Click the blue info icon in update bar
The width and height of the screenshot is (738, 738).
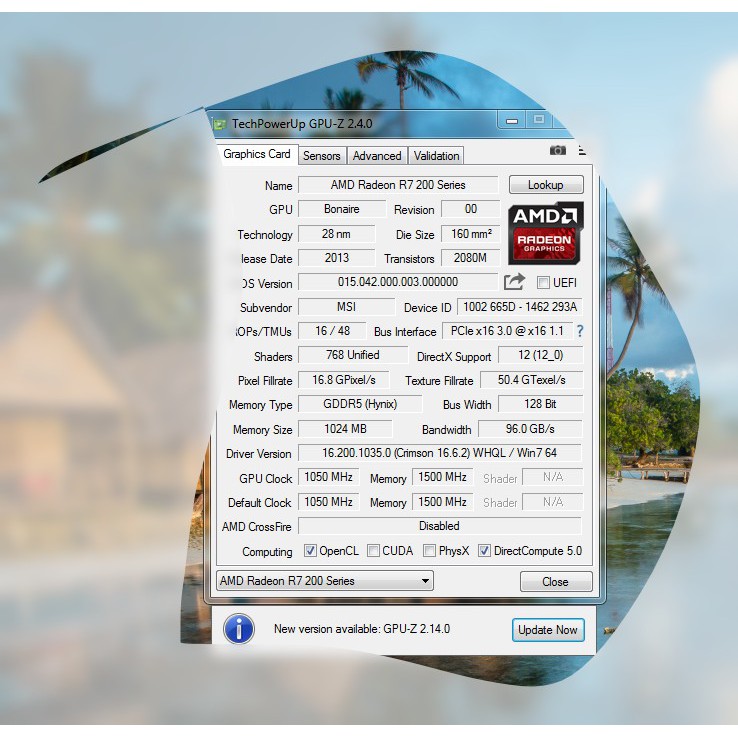pyautogui.click(x=238, y=629)
